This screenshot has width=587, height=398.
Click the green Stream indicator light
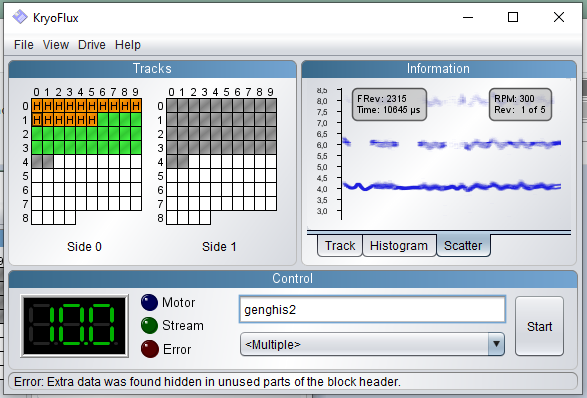(149, 325)
